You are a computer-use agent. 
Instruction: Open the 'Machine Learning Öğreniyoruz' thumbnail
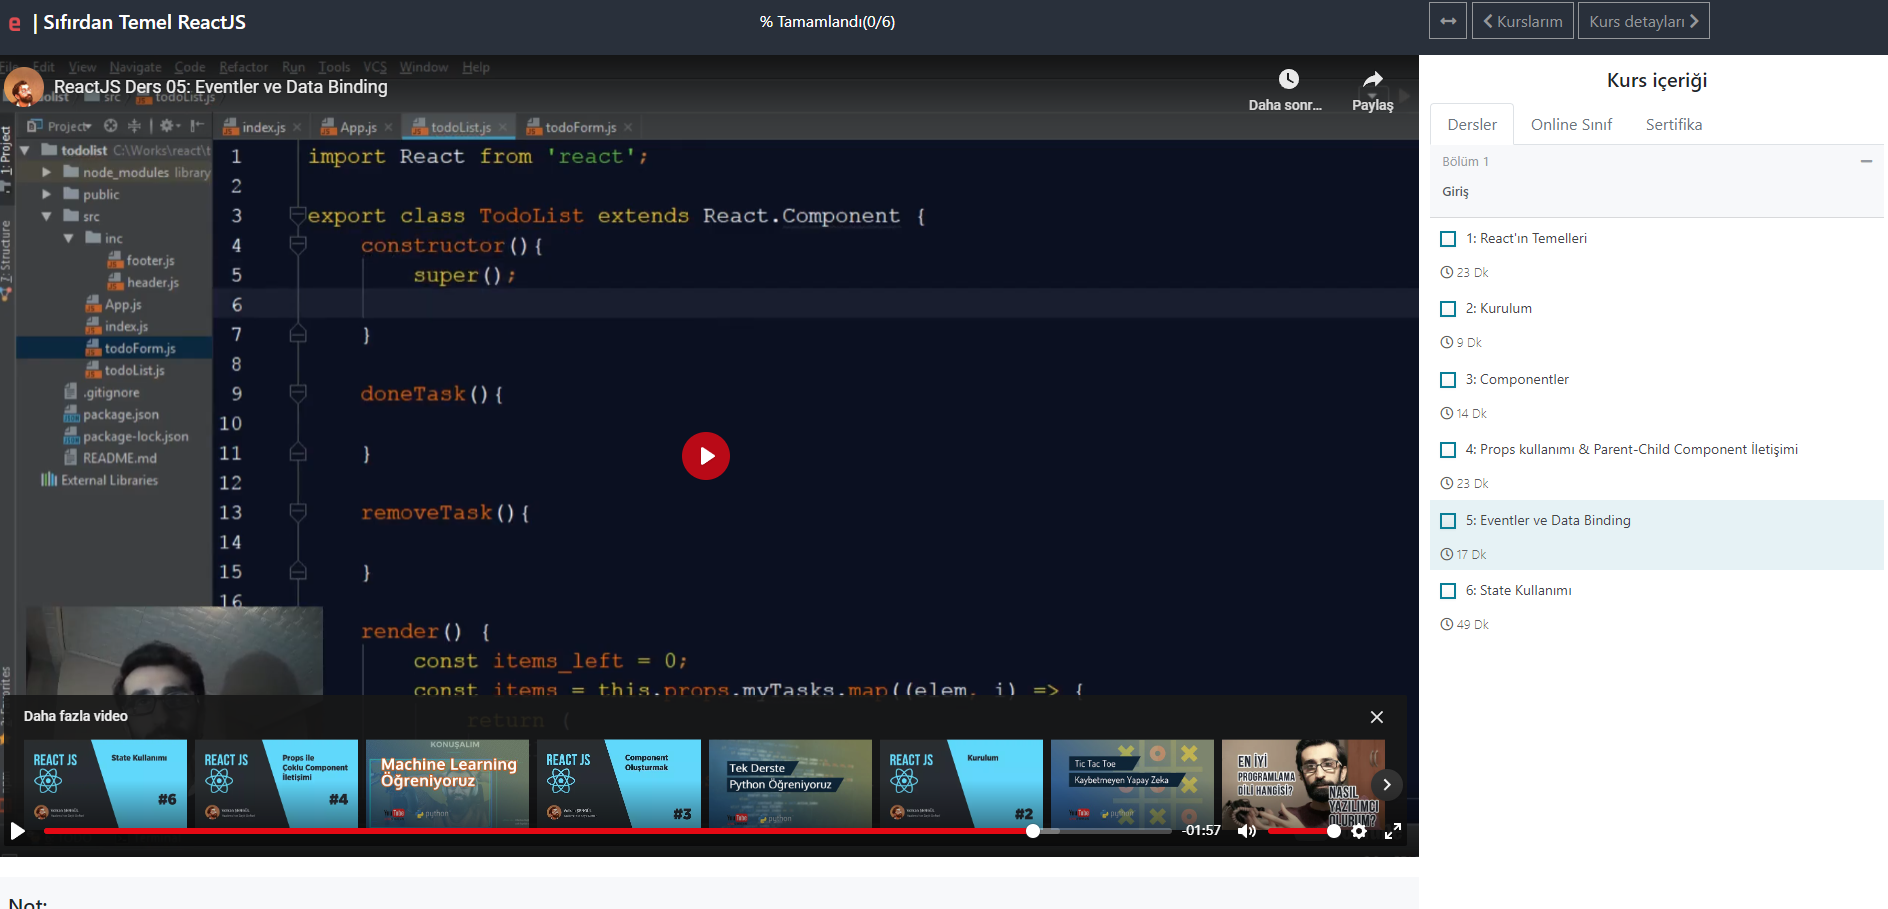447,784
